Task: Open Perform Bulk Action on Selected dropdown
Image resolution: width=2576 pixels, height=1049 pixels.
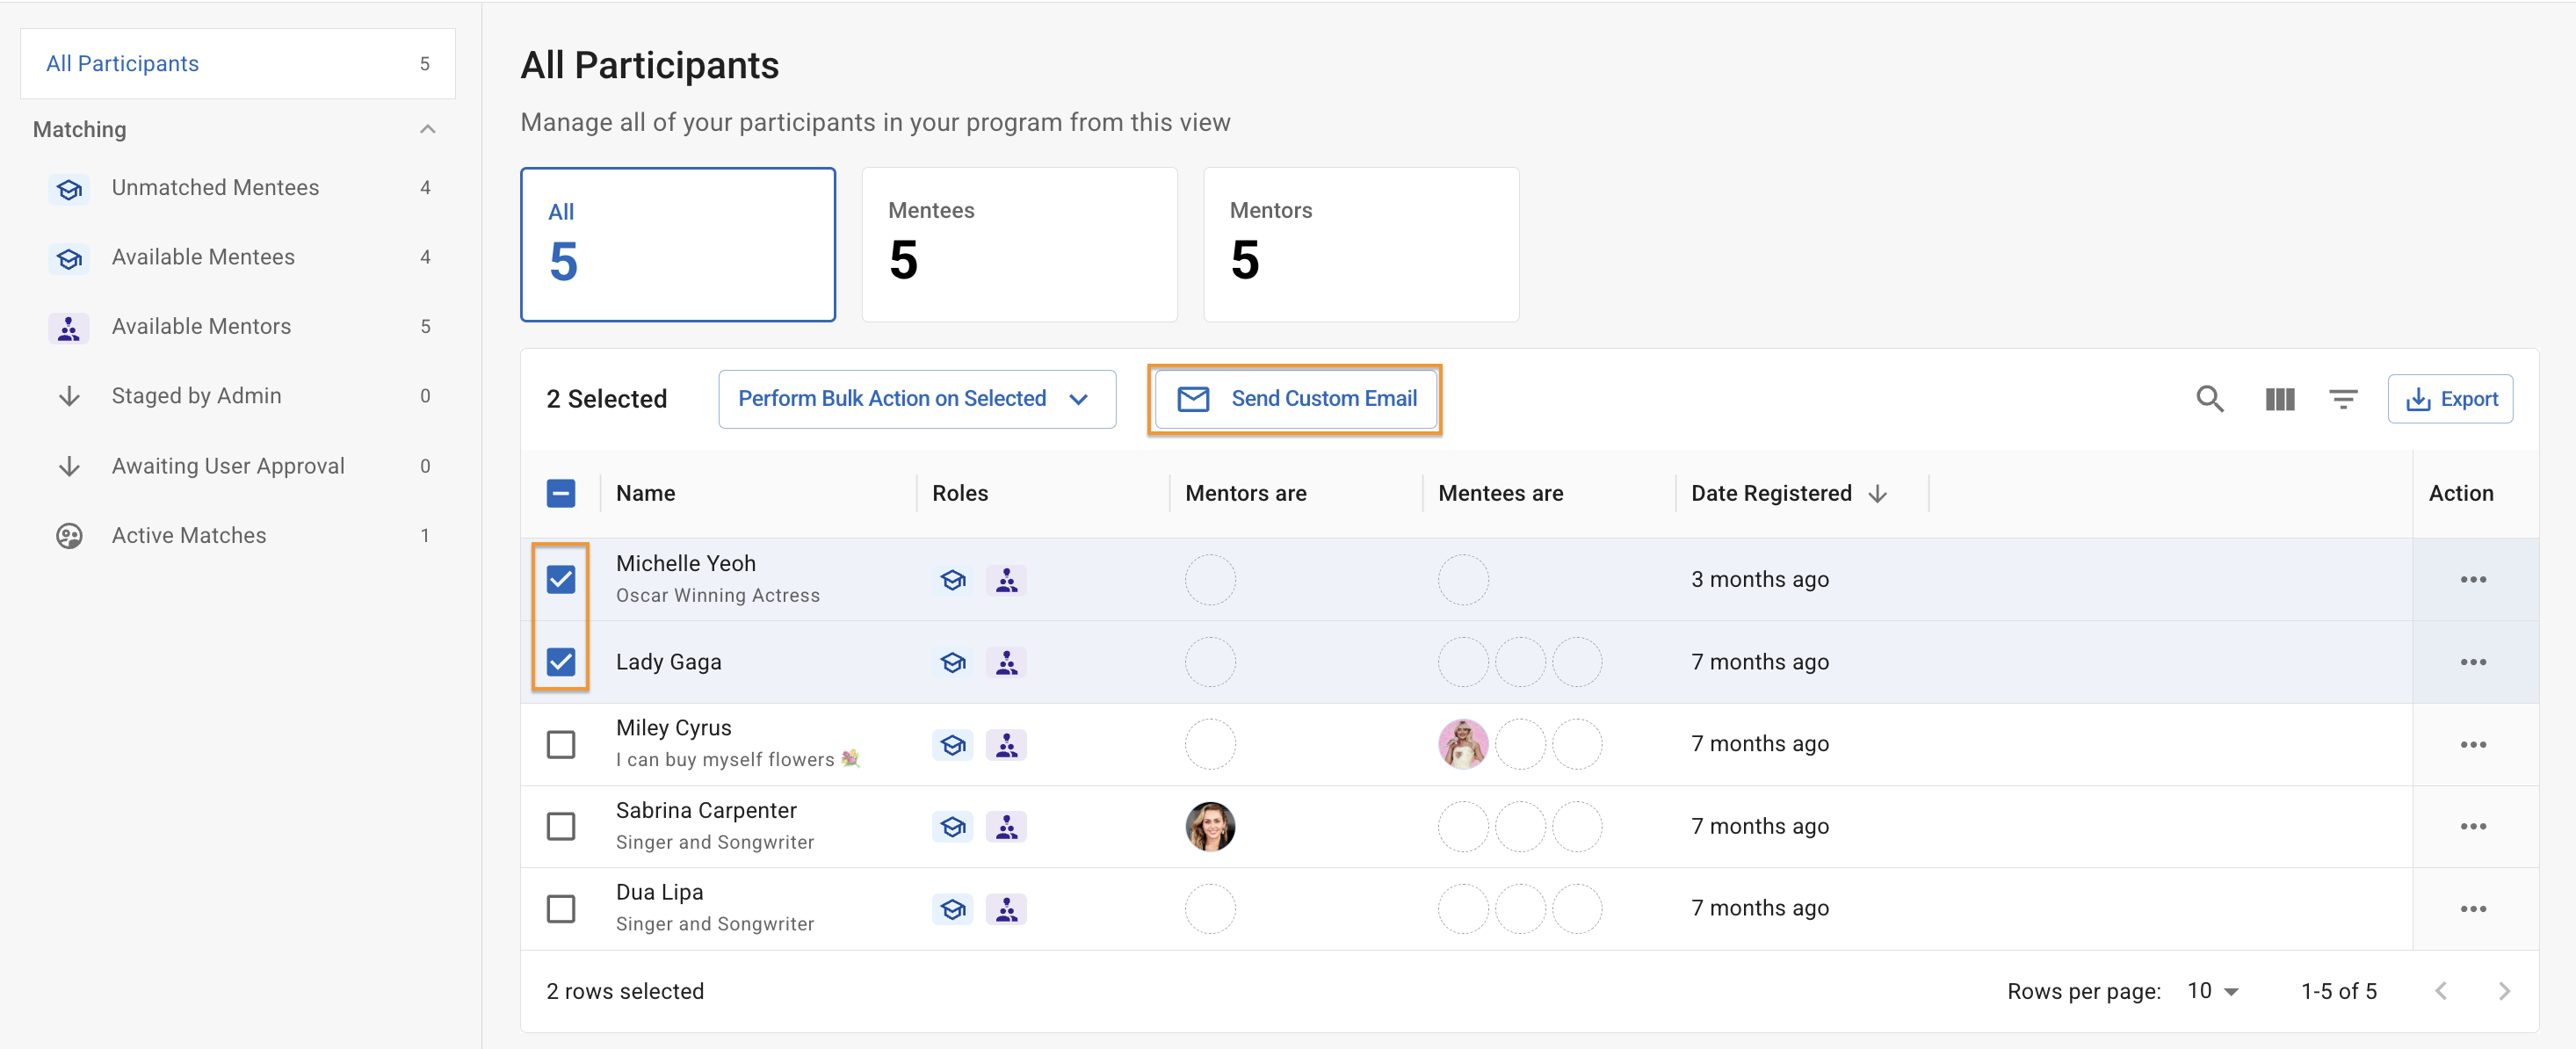Action: [x=916, y=399]
